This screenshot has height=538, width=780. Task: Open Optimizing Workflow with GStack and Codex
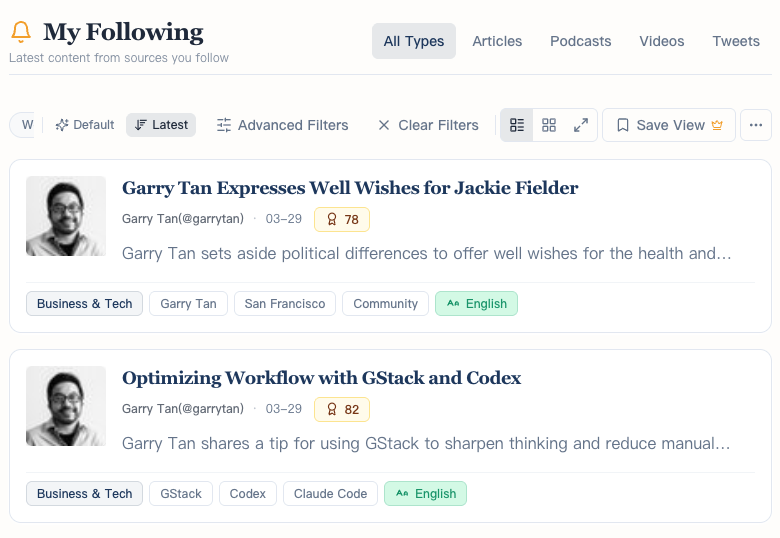tap(321, 378)
